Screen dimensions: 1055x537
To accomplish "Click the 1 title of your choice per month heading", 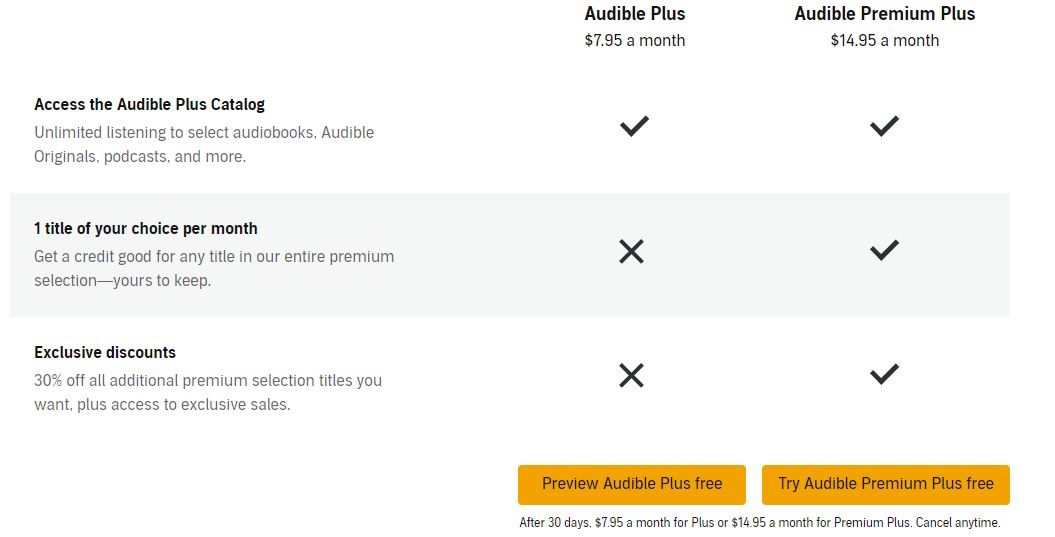I will click(x=146, y=228).
